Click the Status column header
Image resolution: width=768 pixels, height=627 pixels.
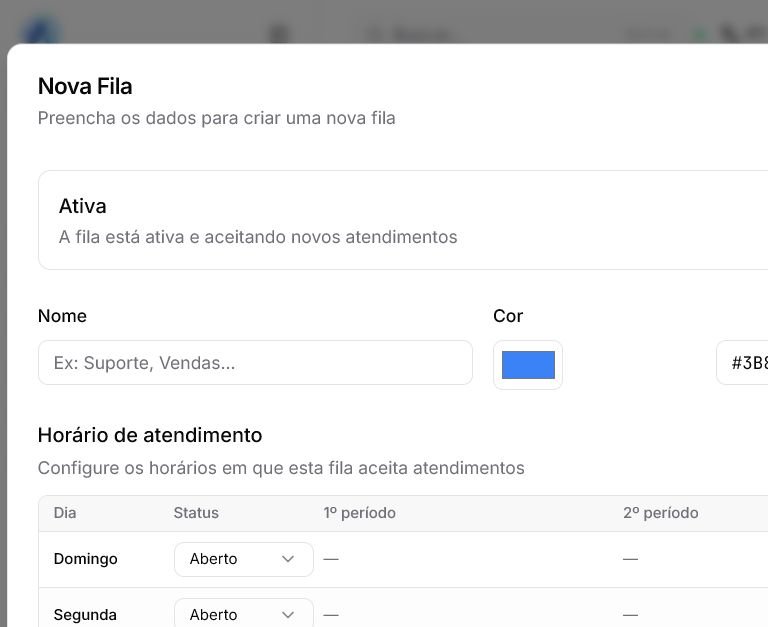pos(196,513)
